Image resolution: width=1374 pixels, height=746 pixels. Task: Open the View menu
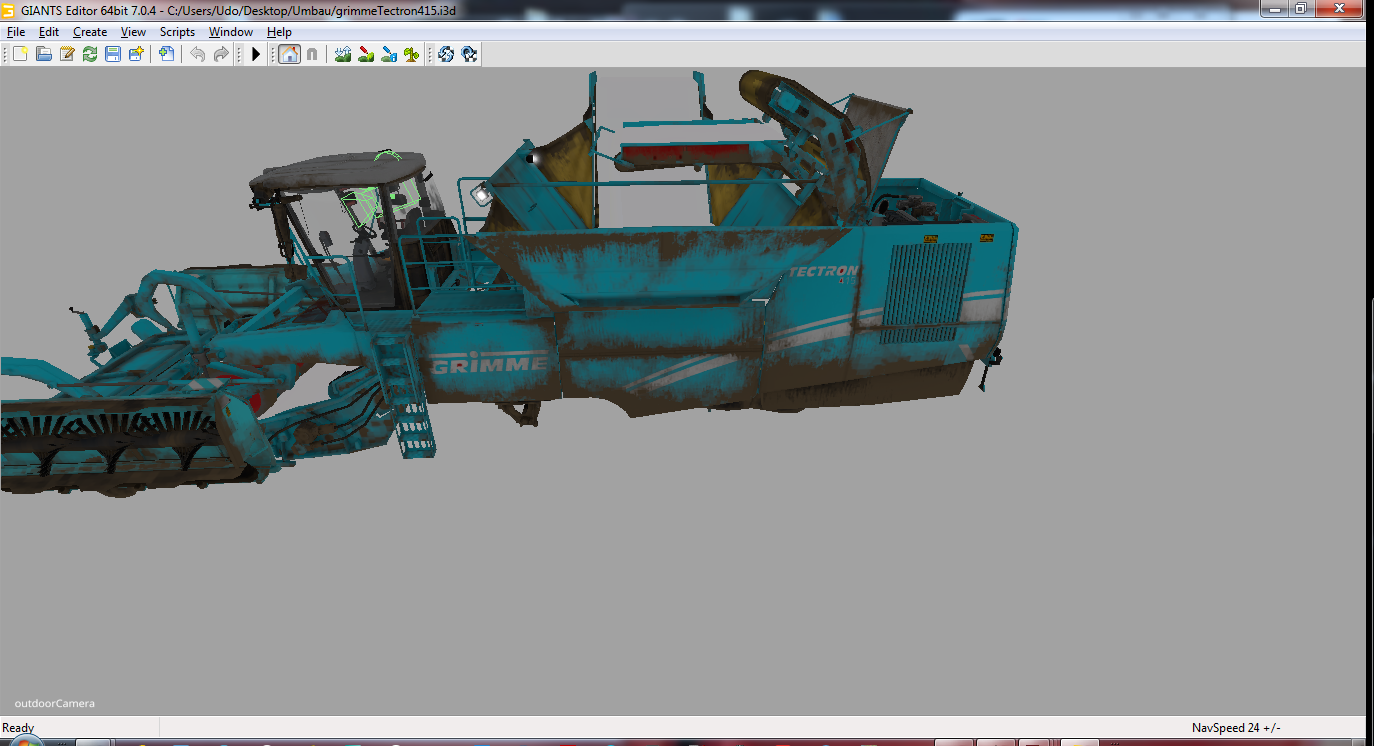[133, 32]
